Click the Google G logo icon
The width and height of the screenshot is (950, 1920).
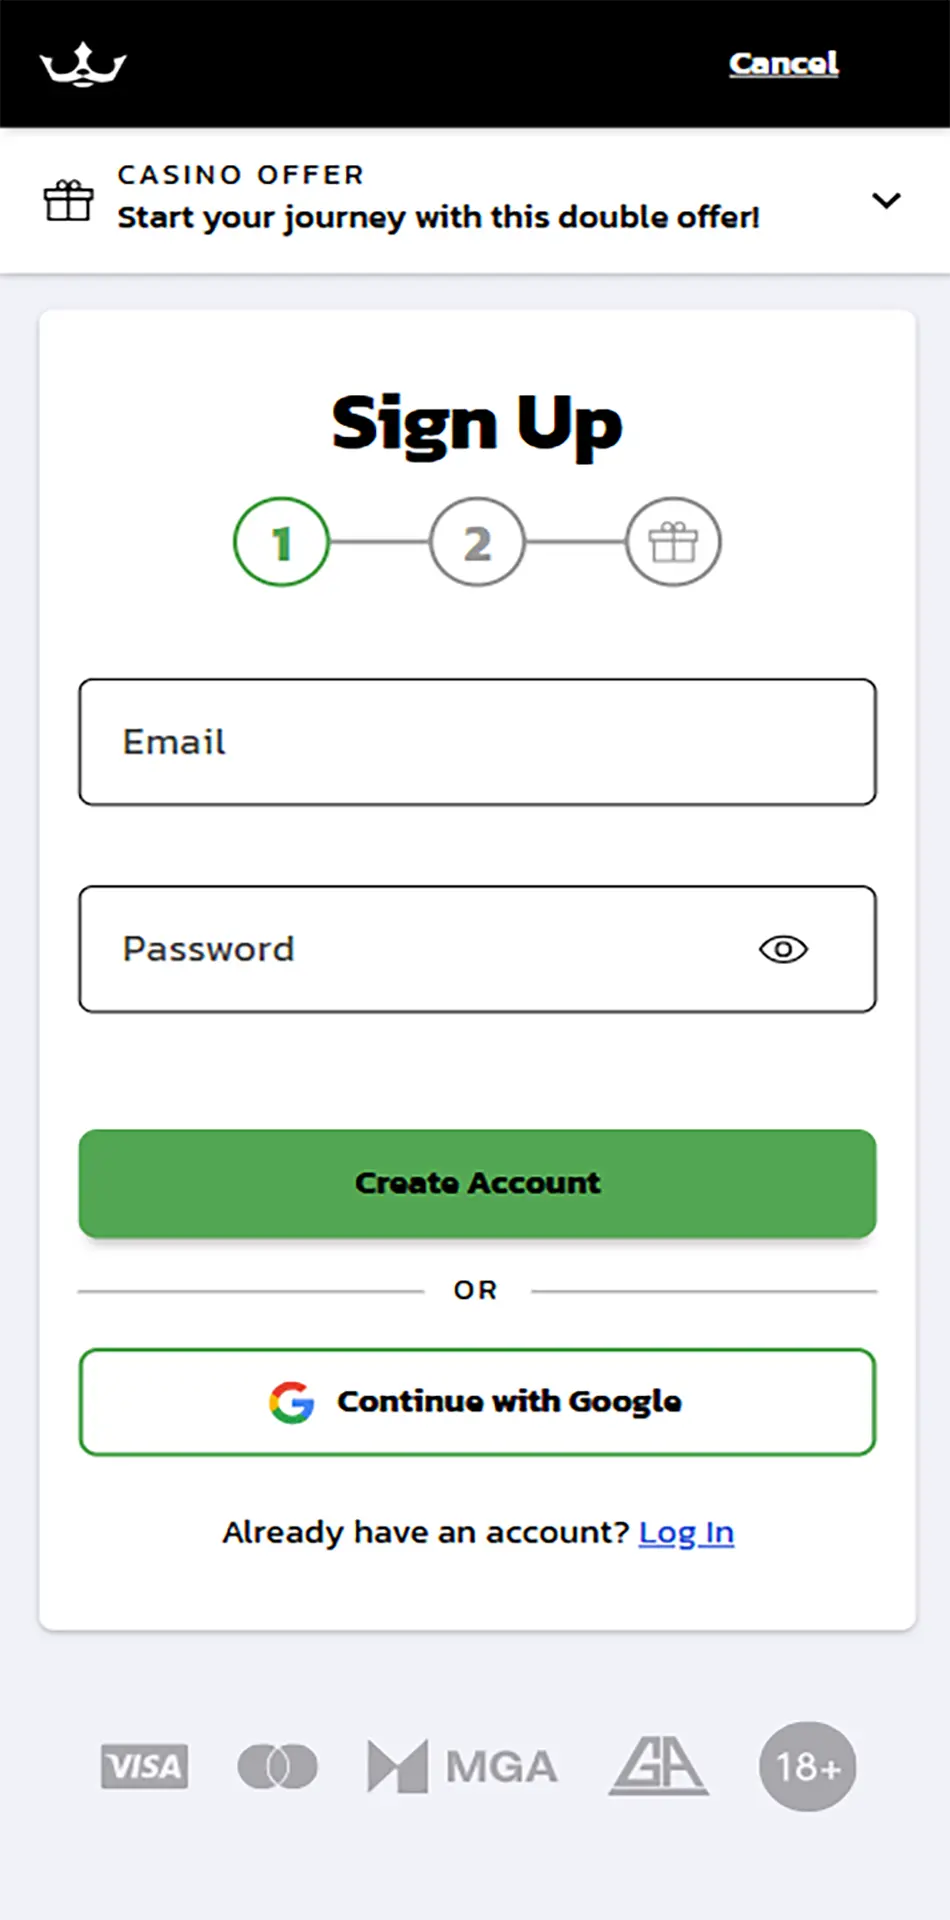click(x=291, y=1402)
